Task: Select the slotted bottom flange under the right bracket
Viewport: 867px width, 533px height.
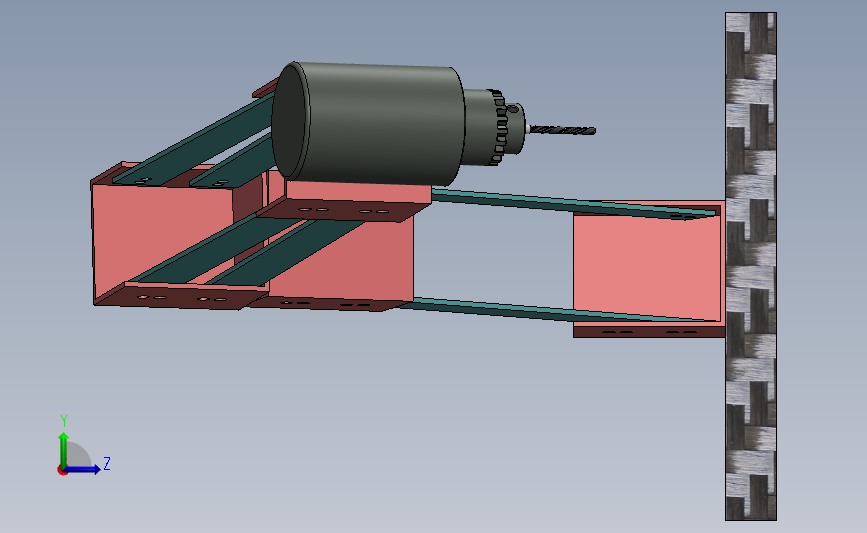Action: tap(649, 331)
